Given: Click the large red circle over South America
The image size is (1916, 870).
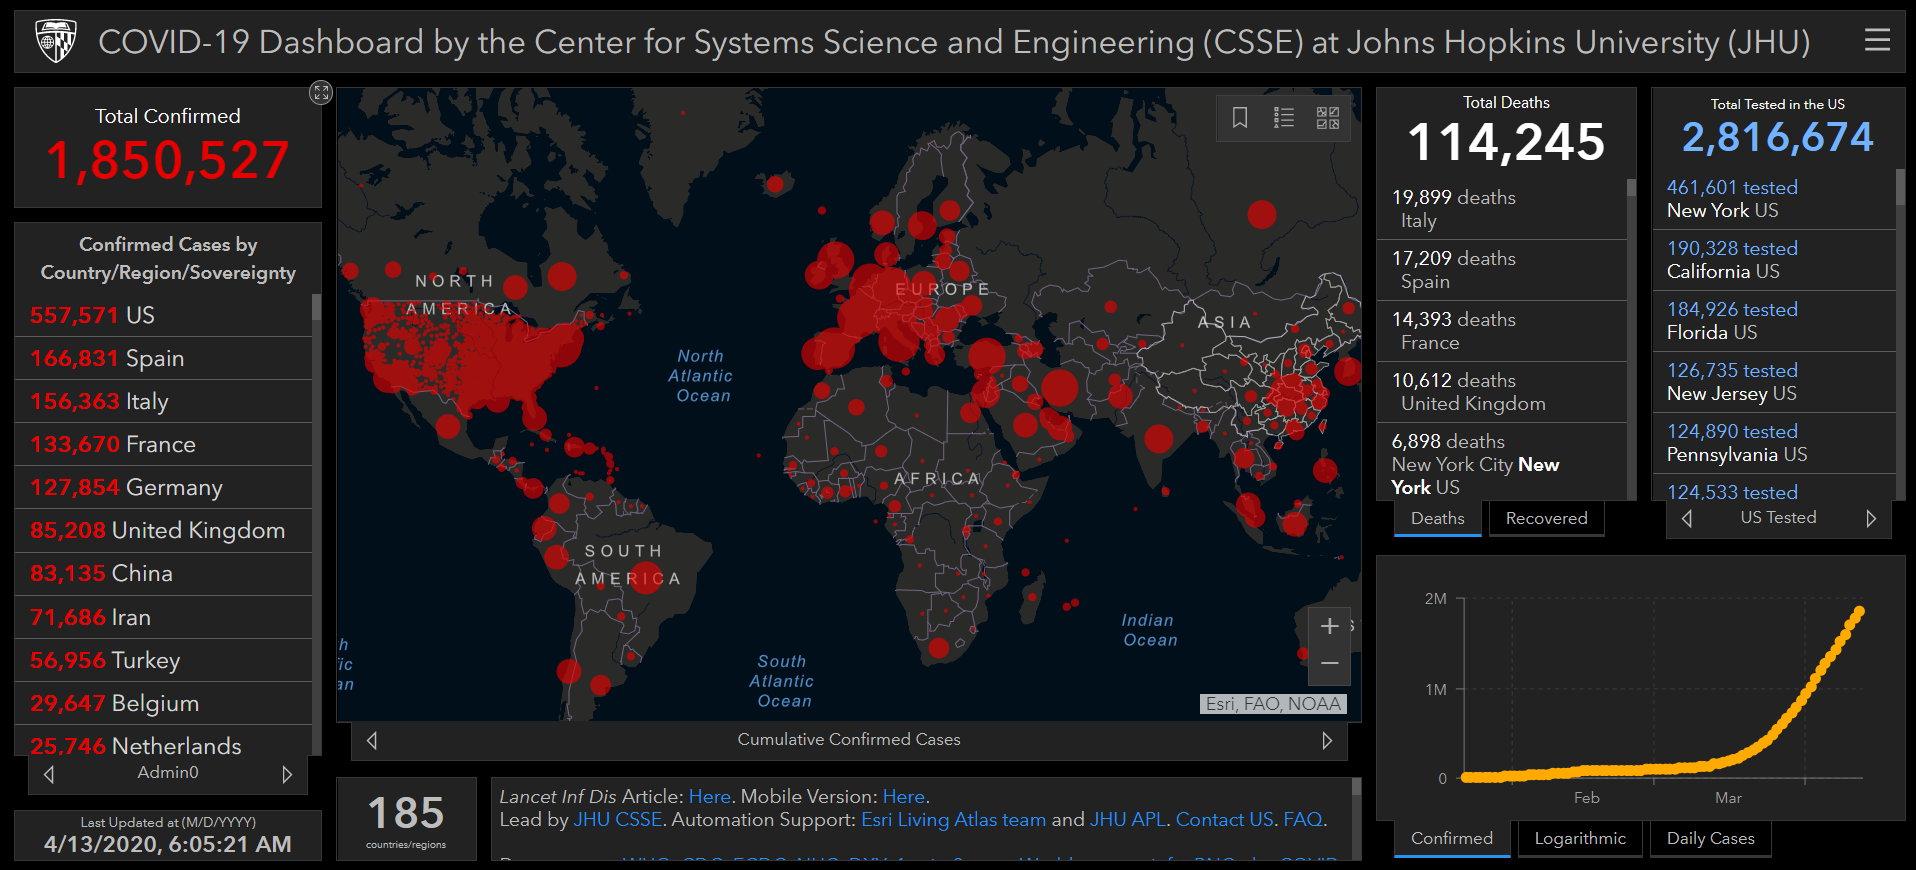Looking at the screenshot, I should coord(646,577).
